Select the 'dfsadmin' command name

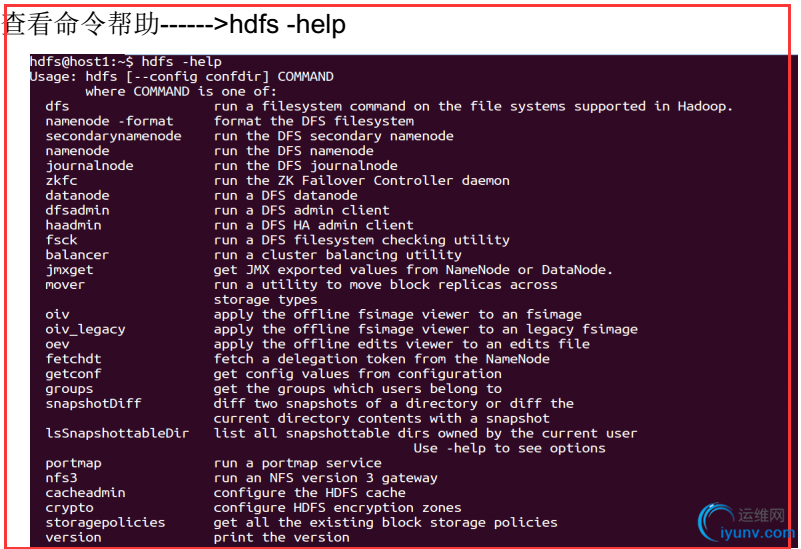coord(77,210)
